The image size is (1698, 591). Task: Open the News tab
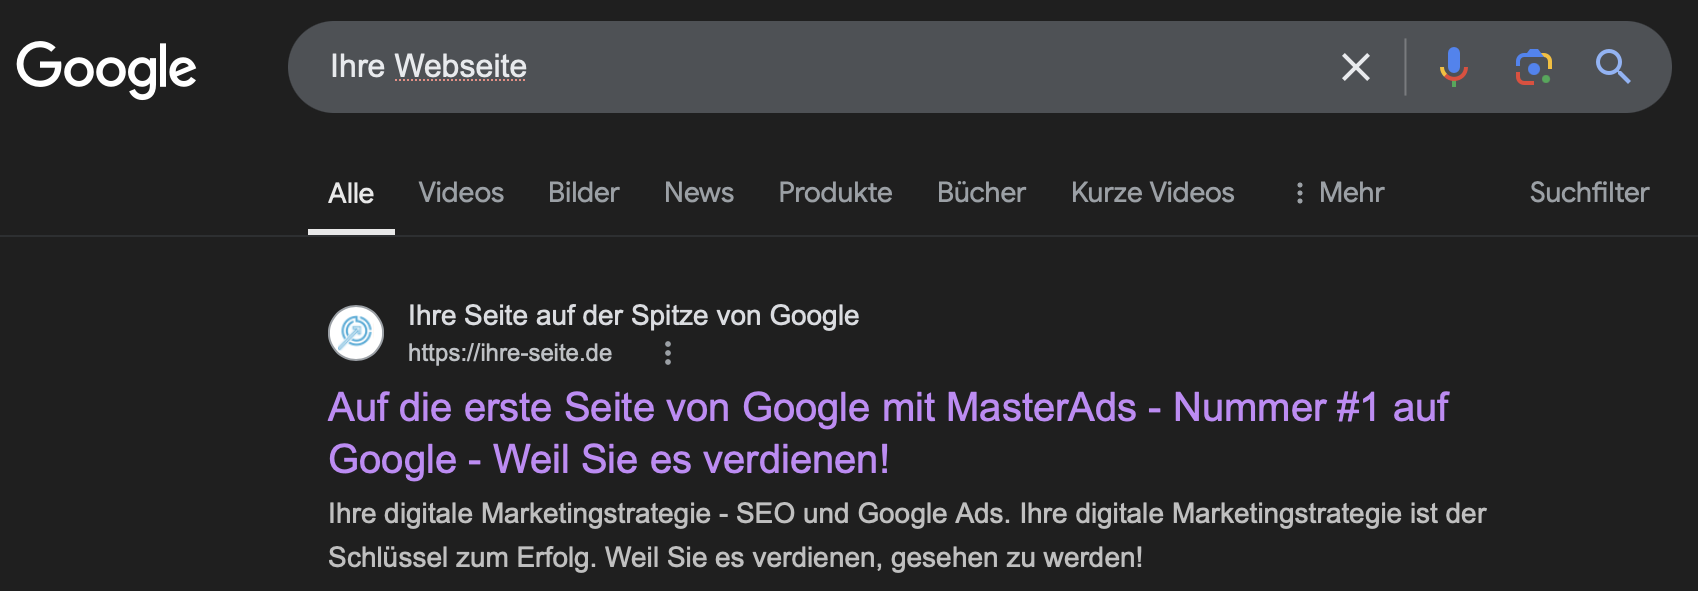699,192
